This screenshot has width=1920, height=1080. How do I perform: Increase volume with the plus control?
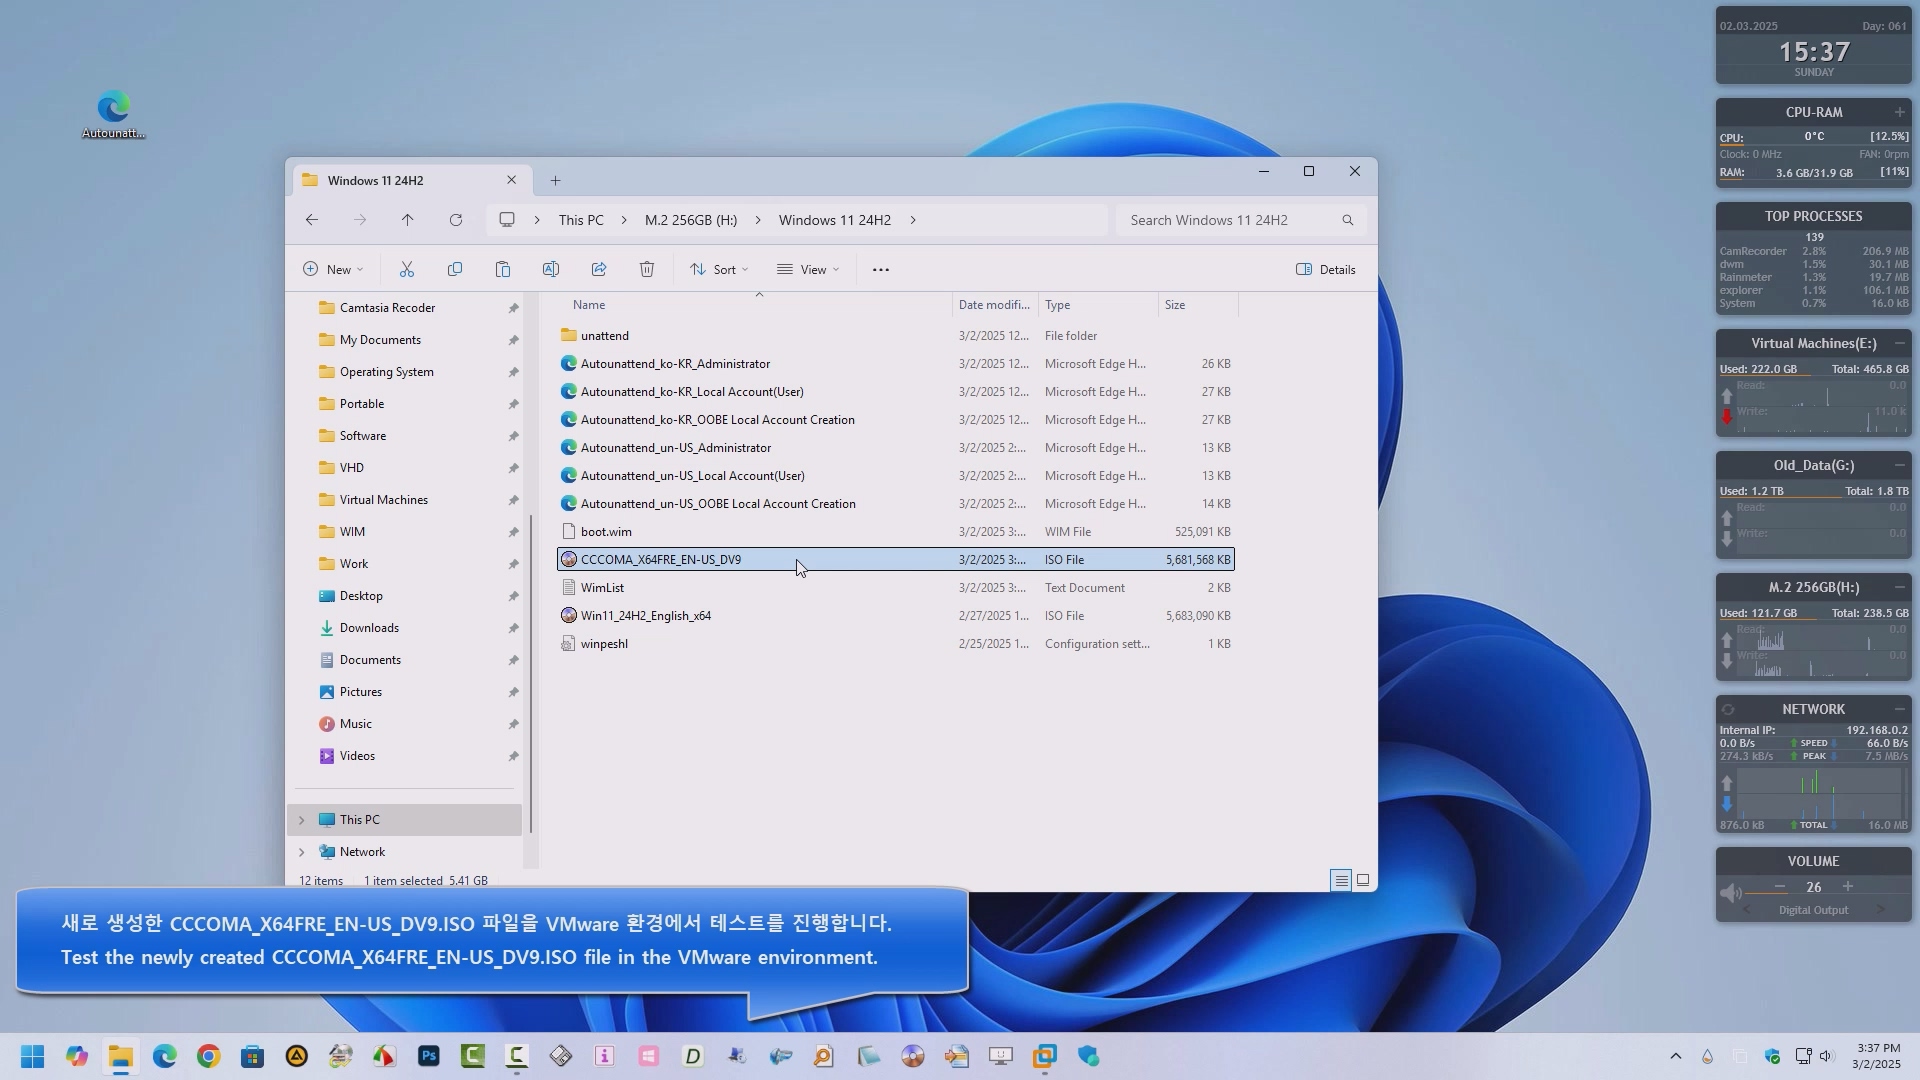coord(1848,886)
